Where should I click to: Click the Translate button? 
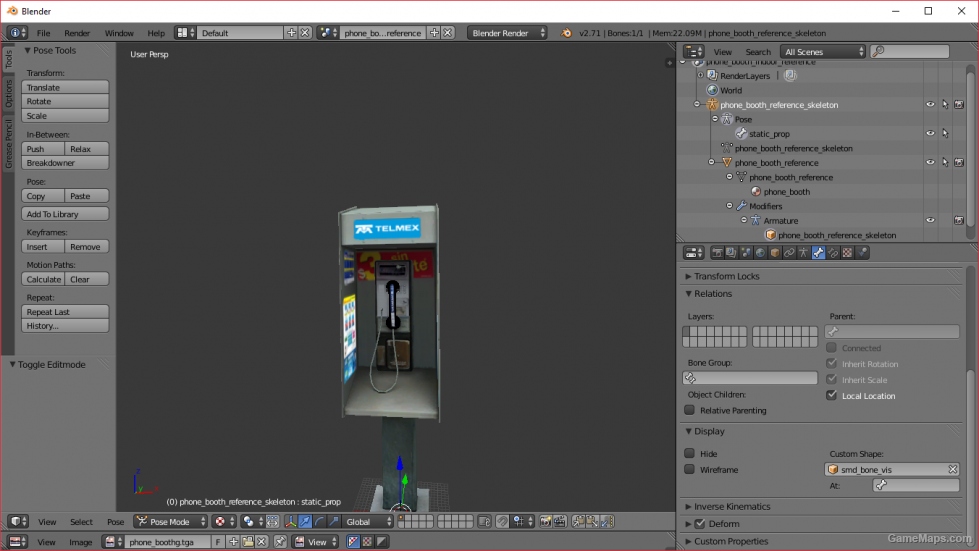[65, 87]
